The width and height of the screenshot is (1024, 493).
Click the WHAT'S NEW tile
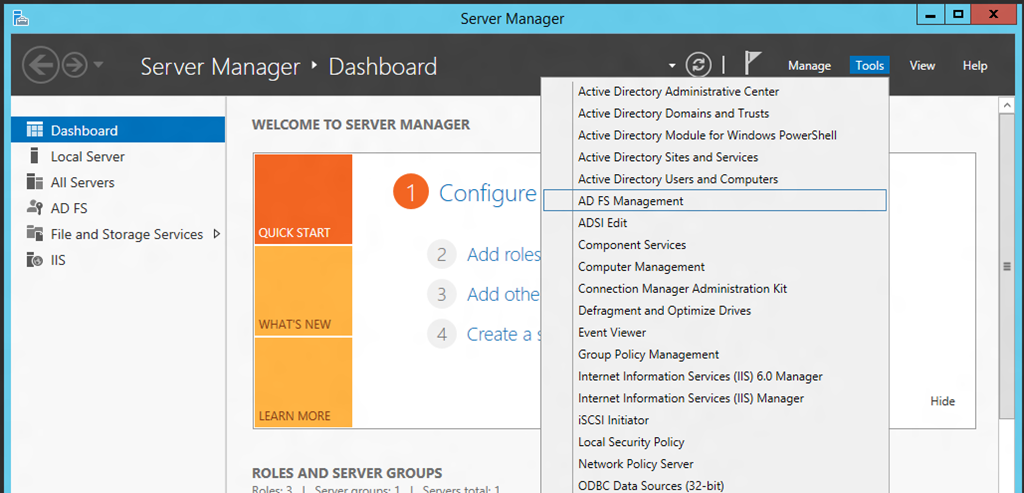304,291
